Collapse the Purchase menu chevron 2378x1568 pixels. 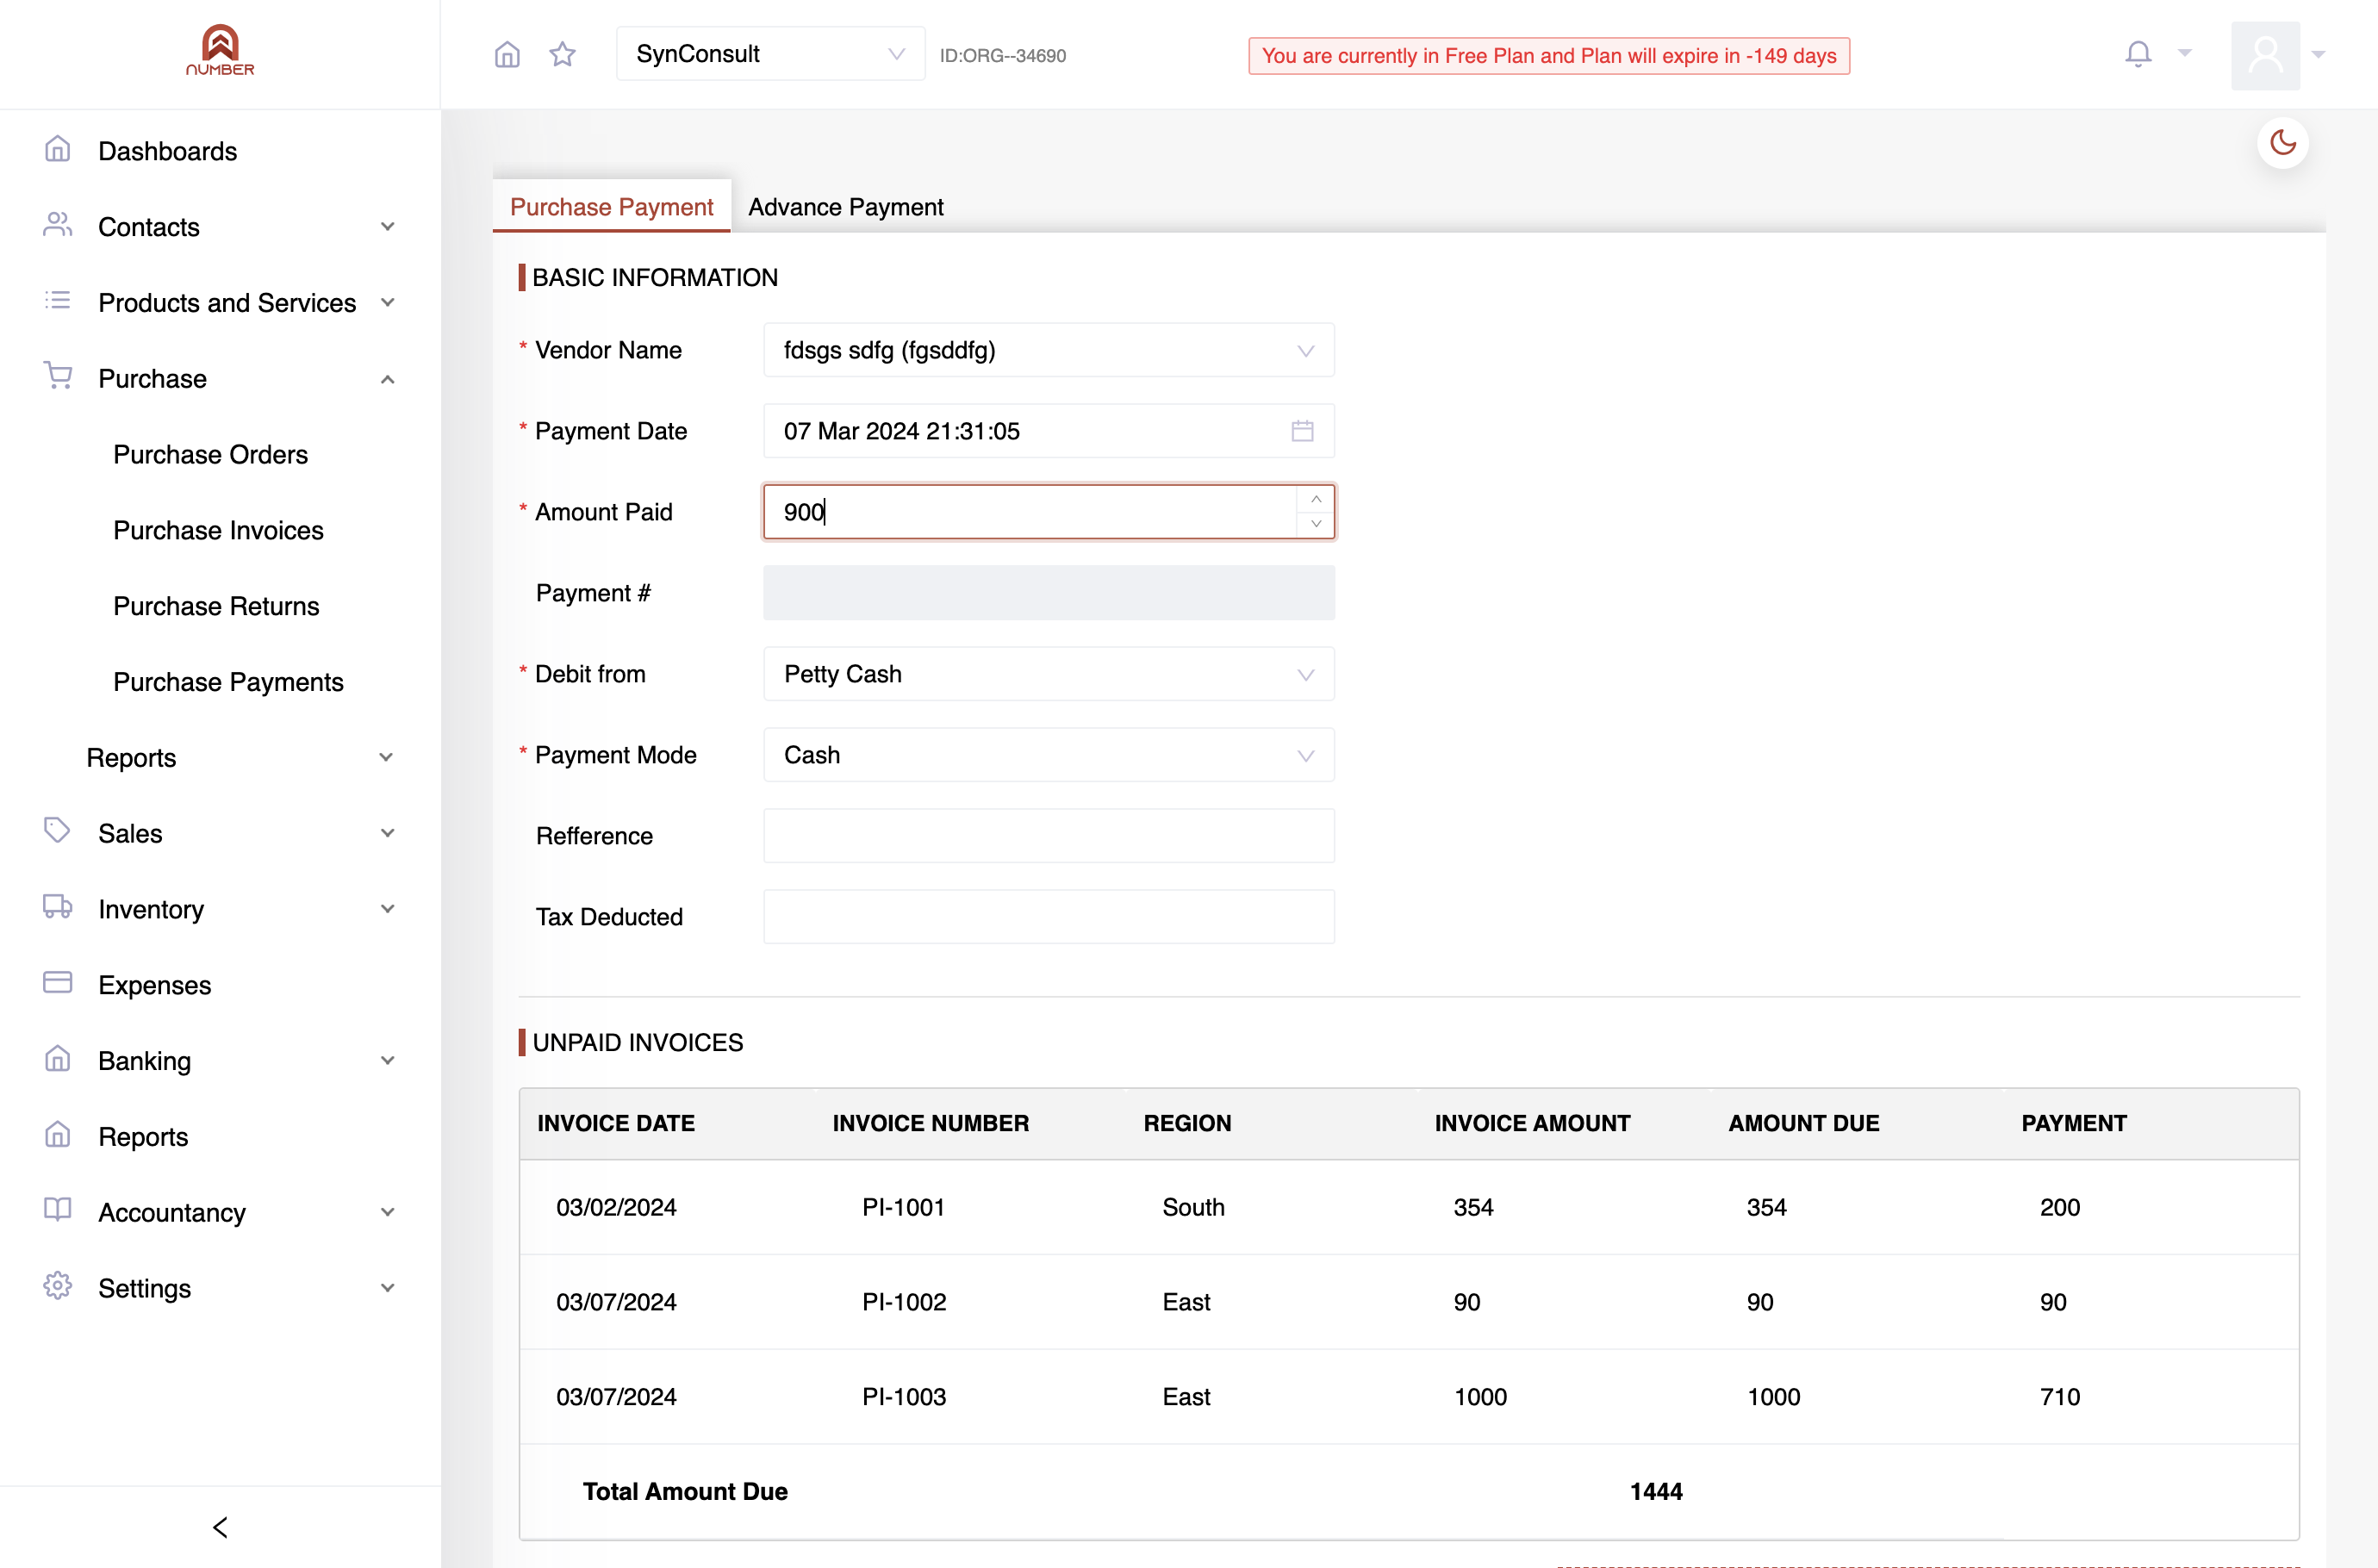[x=388, y=379]
